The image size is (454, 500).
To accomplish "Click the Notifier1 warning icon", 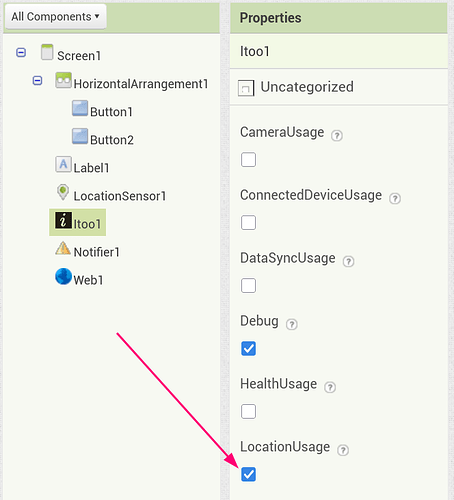I will pos(63,248).
